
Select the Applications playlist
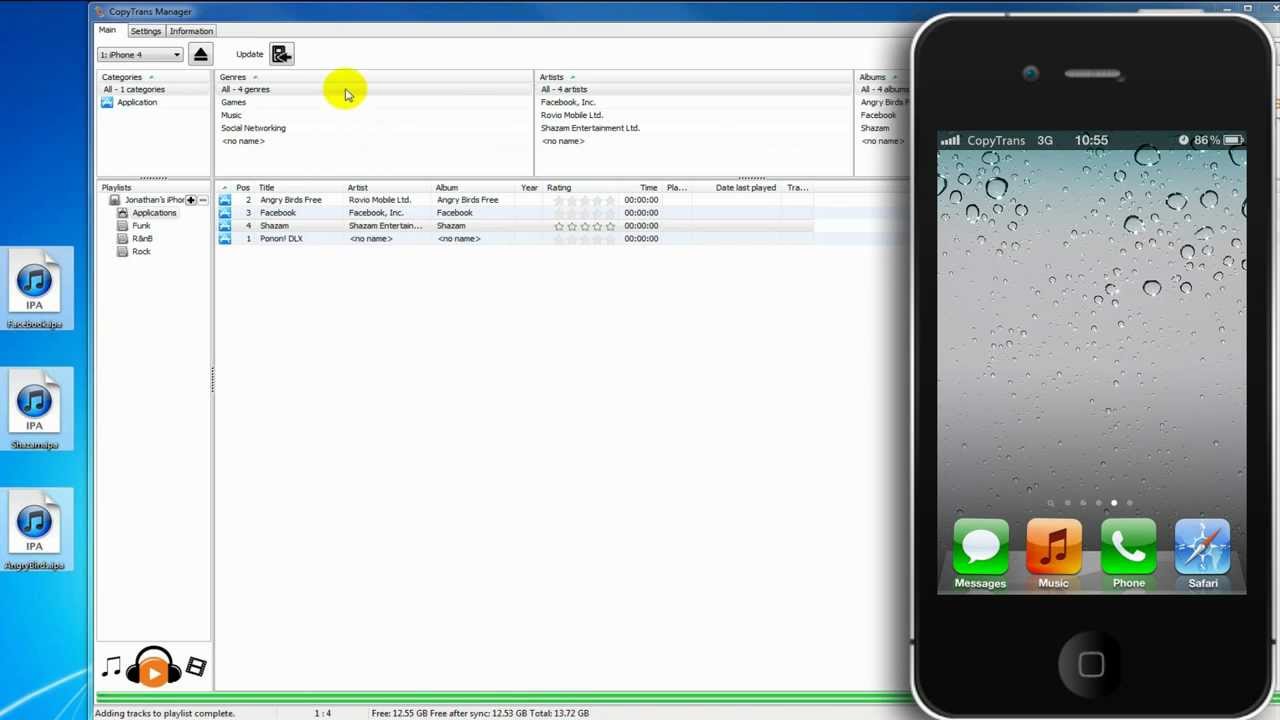pyautogui.click(x=154, y=213)
